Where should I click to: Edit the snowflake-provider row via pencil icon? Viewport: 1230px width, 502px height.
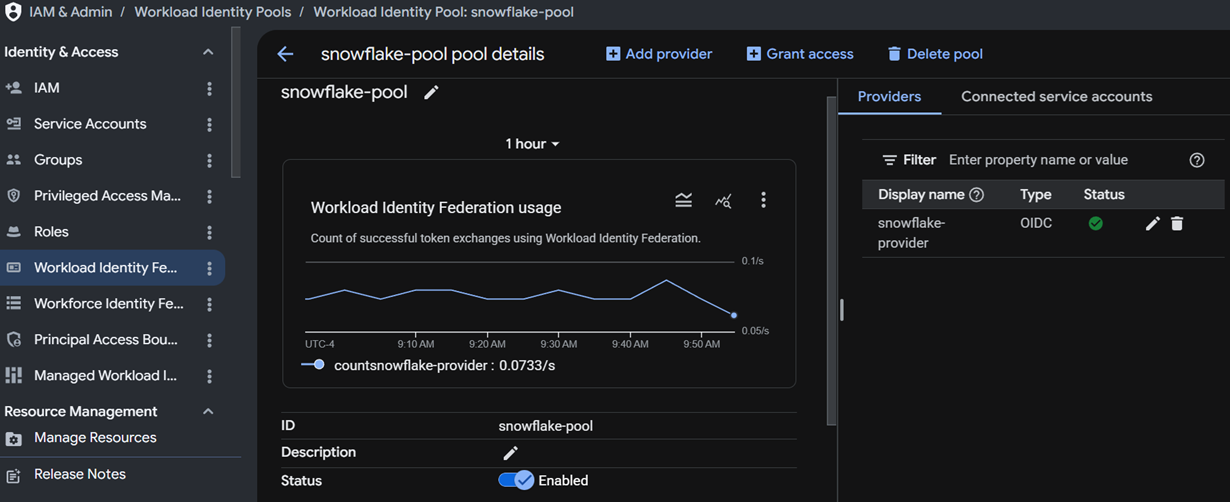tap(1152, 223)
